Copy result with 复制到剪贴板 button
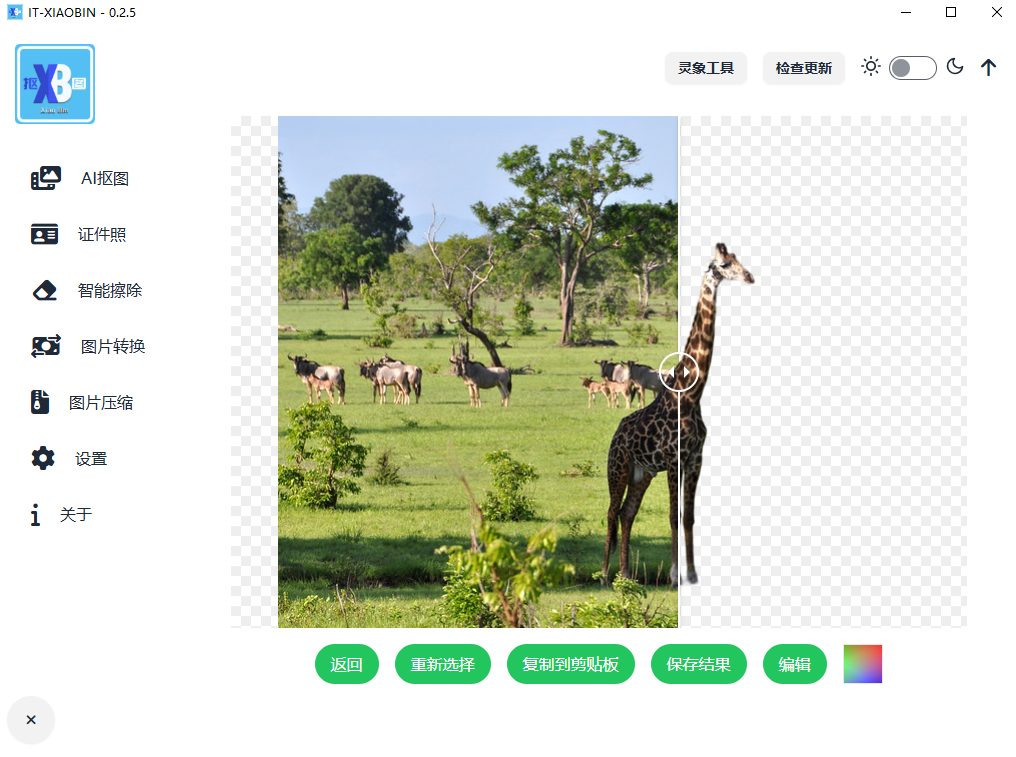The width and height of the screenshot is (1016, 757). click(x=570, y=665)
